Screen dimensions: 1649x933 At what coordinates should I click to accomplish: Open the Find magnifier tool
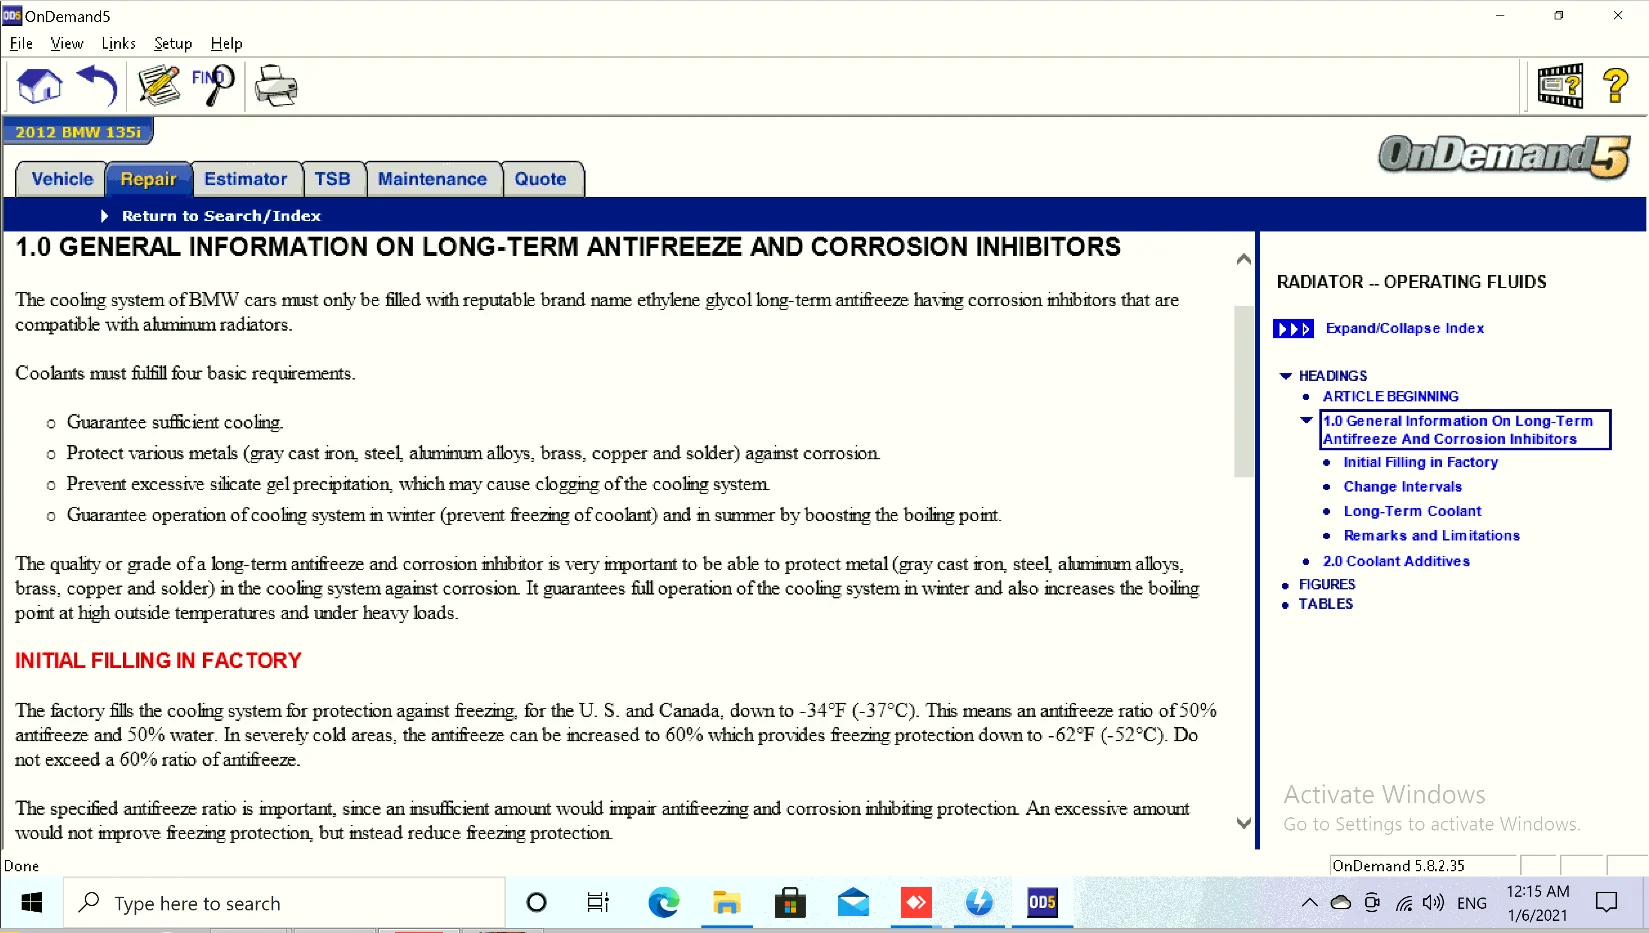point(213,86)
